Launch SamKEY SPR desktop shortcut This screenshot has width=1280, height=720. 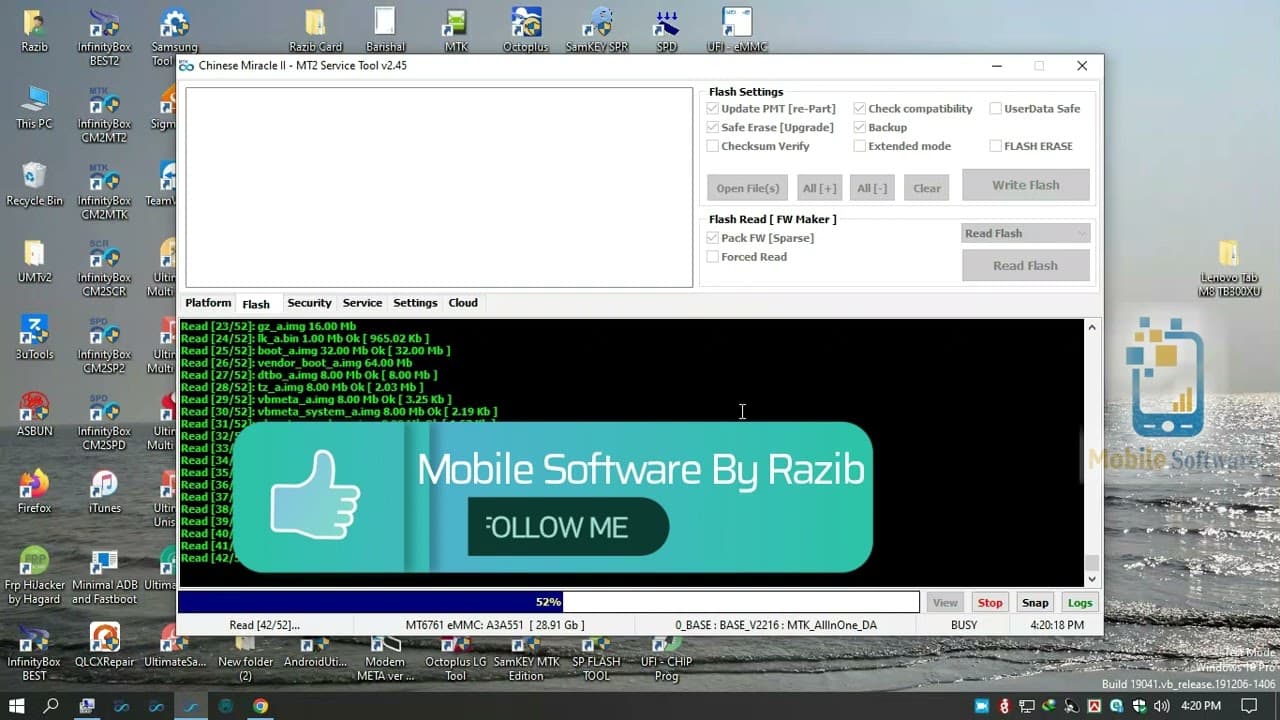pyautogui.click(x=596, y=30)
